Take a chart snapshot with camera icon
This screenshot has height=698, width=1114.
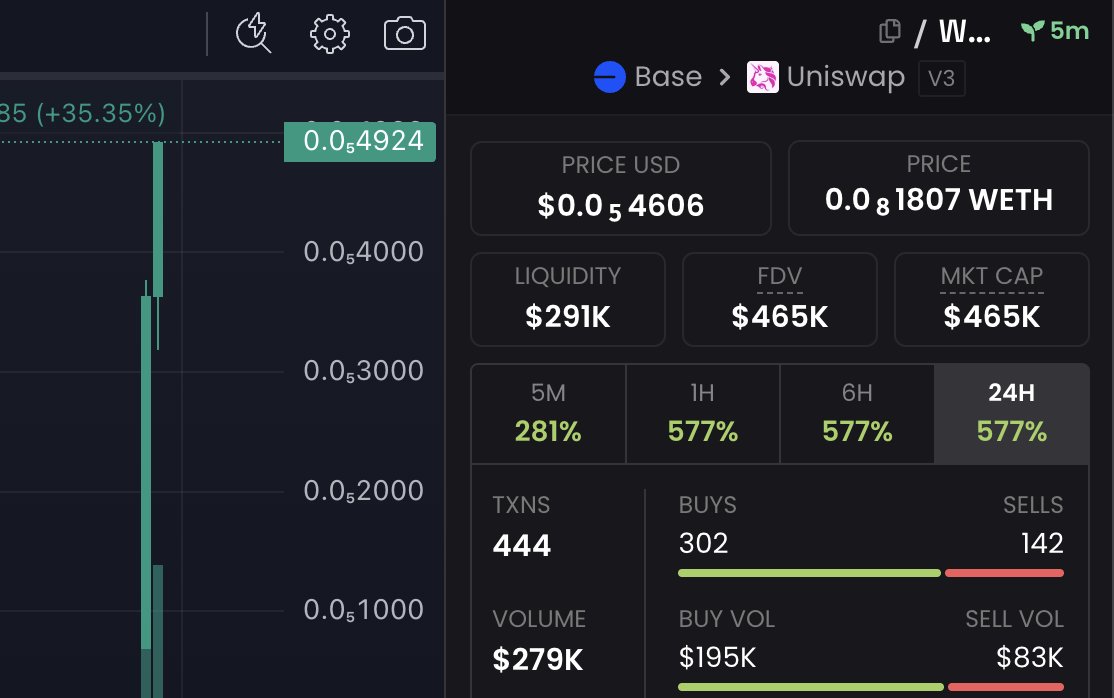tap(405, 33)
